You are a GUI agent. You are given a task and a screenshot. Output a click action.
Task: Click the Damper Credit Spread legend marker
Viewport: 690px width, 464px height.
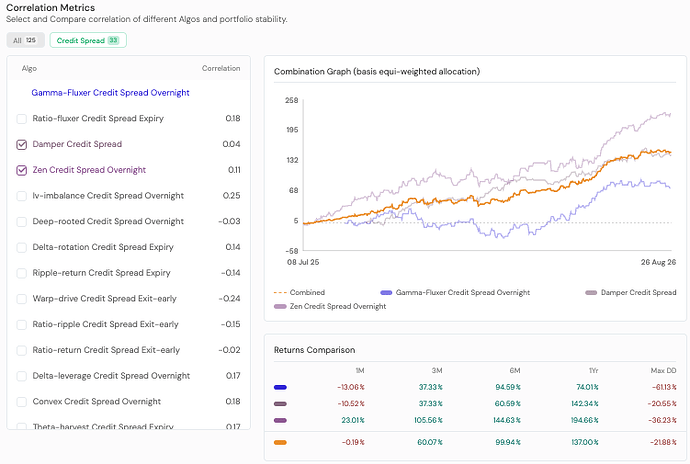coord(591,293)
